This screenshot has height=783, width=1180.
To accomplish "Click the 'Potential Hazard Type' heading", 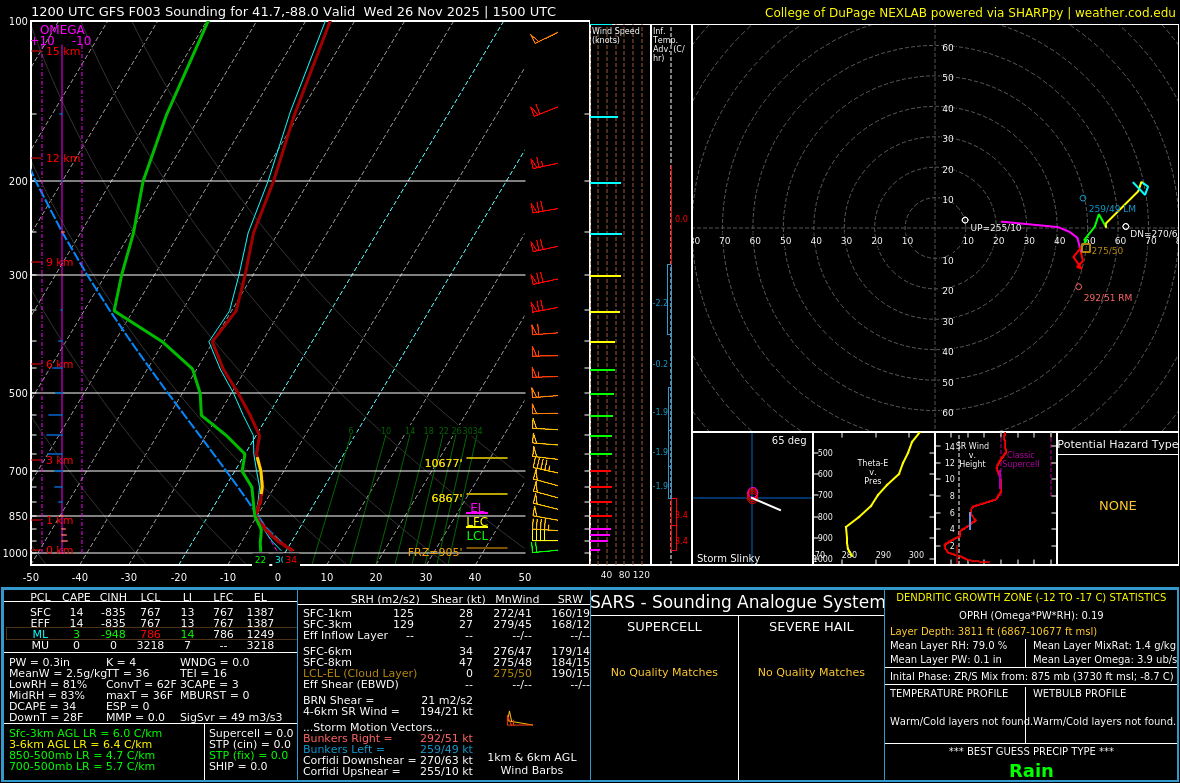I will click(x=1118, y=444).
